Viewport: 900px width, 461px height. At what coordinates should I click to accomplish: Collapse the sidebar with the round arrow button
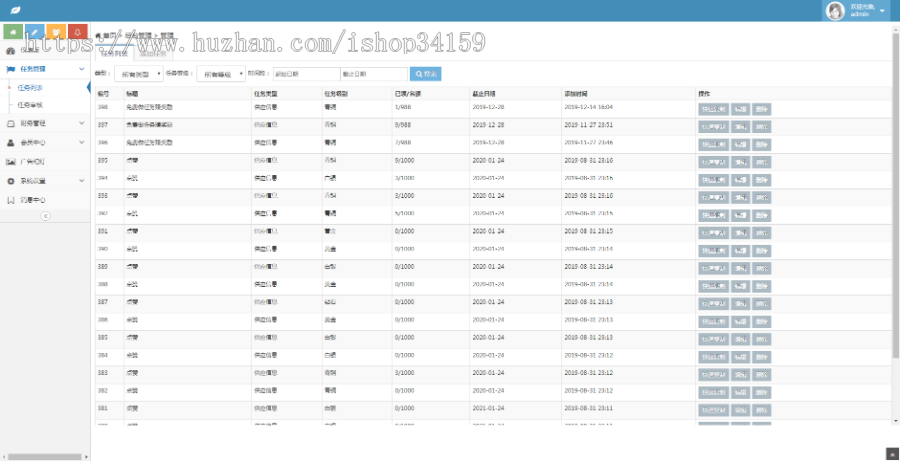45,216
